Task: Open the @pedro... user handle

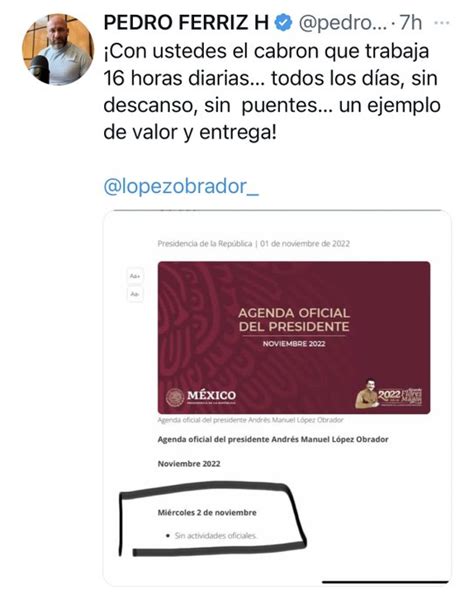Action: (343, 23)
